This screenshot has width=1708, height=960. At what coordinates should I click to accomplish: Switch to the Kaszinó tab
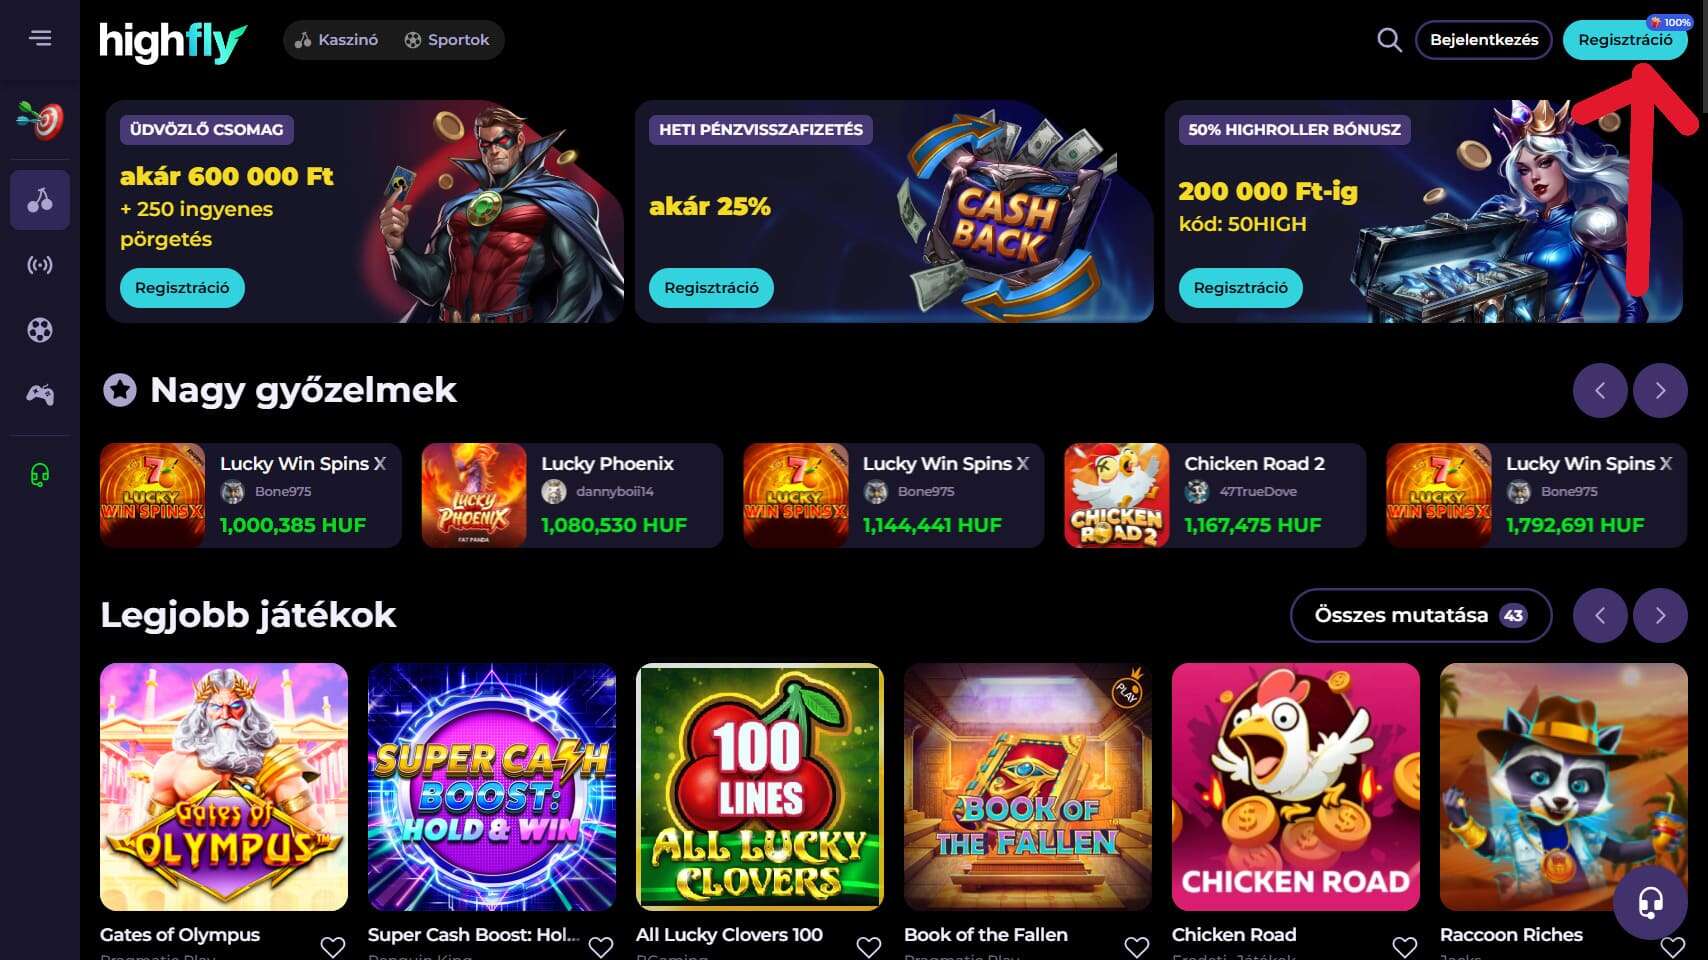(337, 40)
